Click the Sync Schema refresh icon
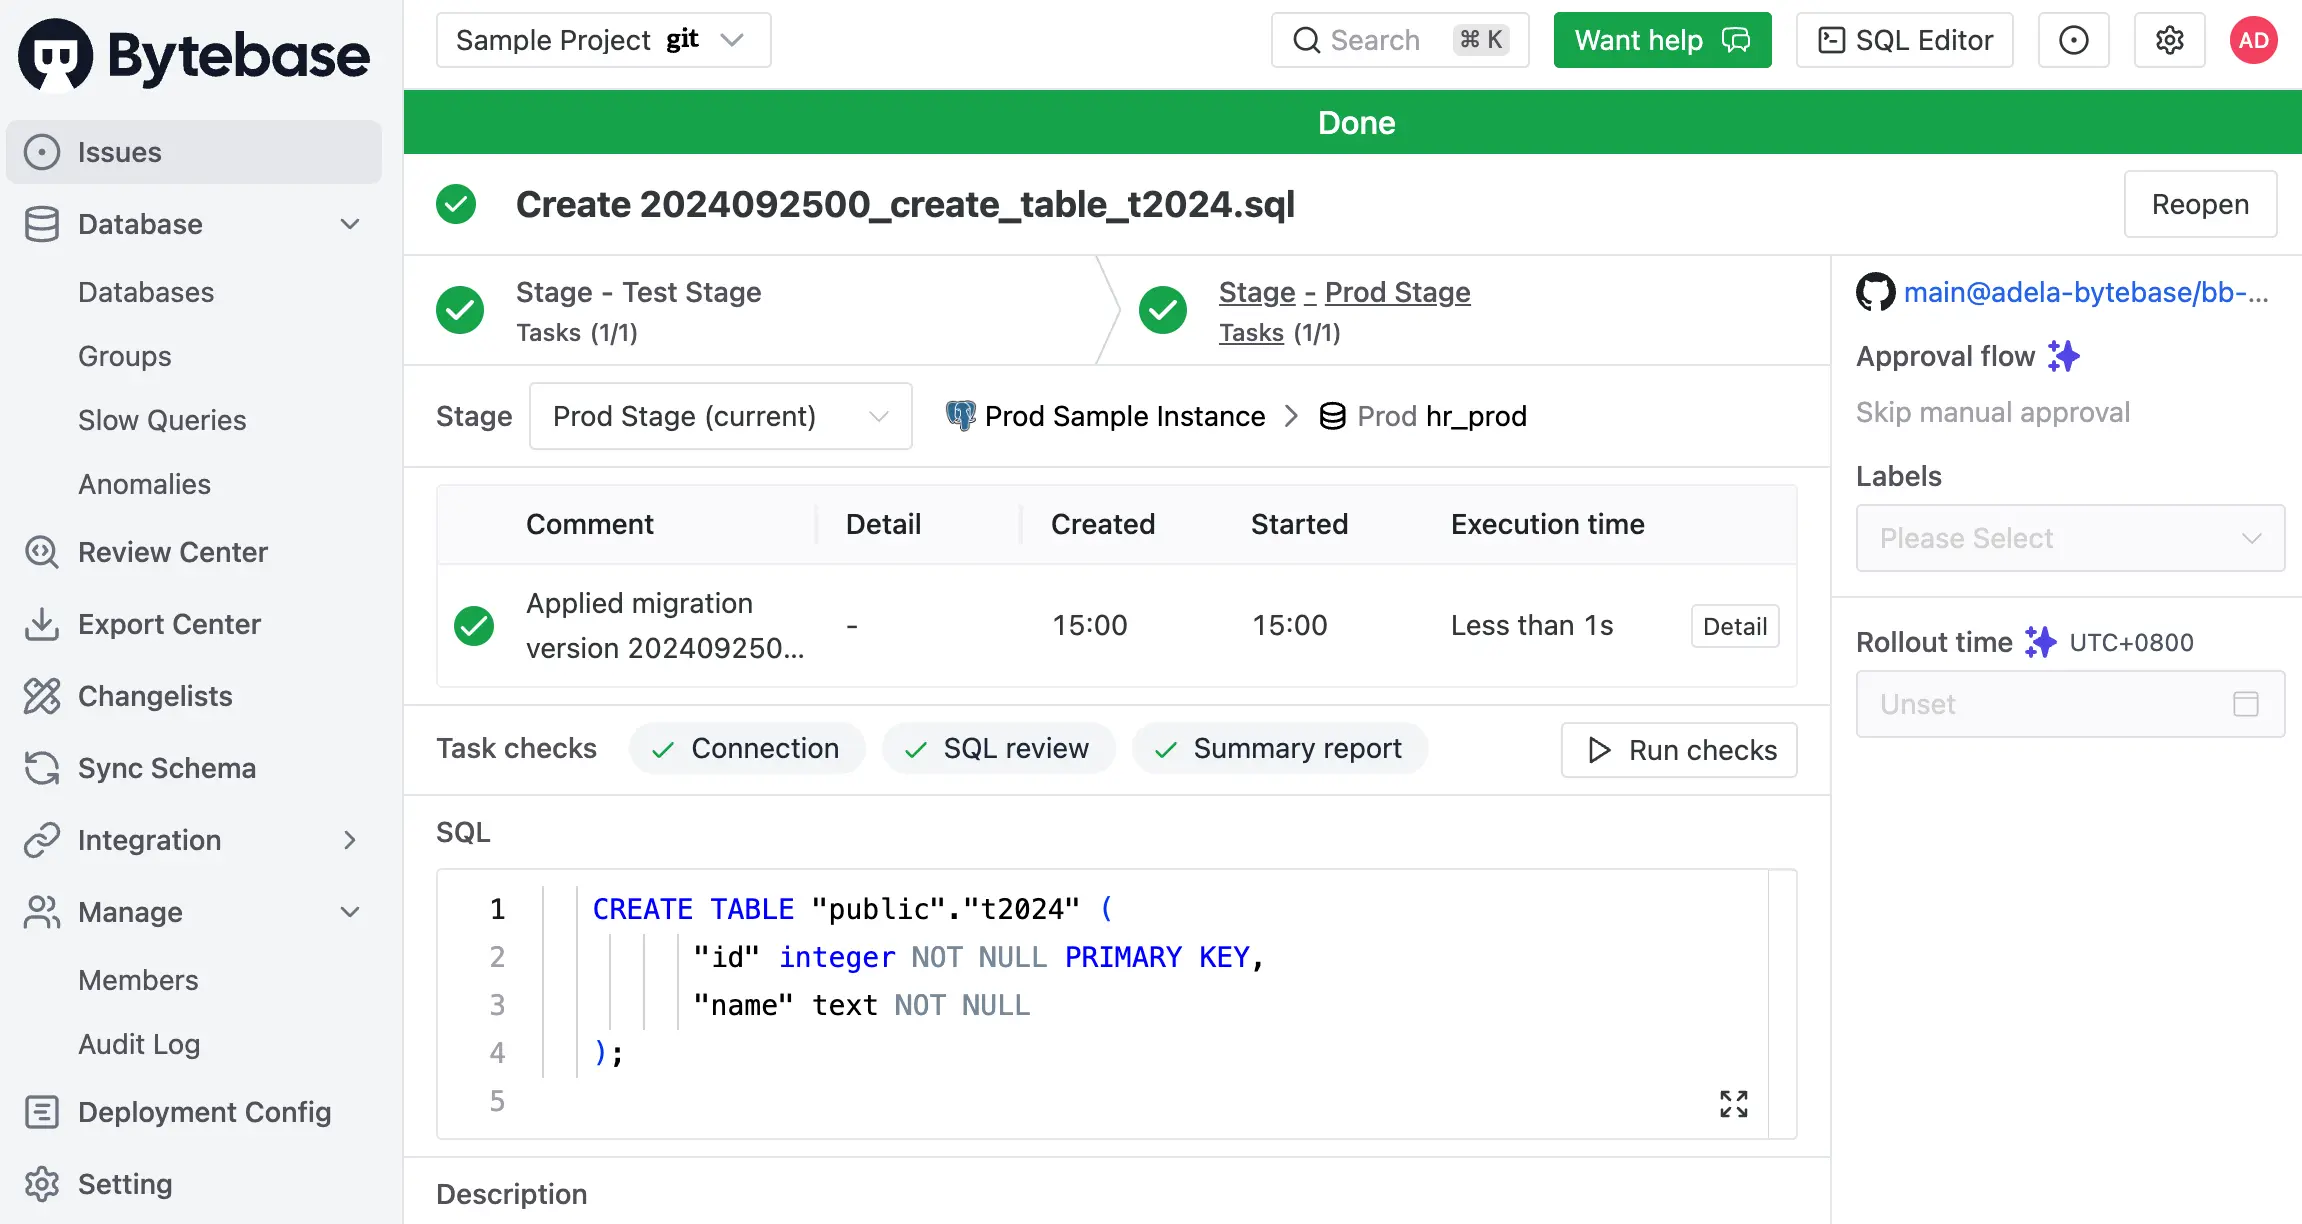2302x1224 pixels. pos(42,768)
